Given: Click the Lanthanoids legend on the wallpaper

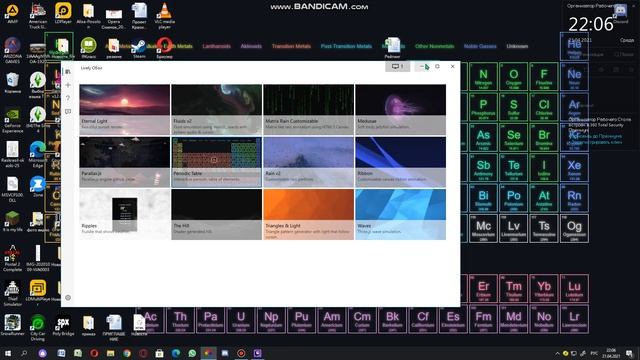Looking at the screenshot, I should point(216,46).
